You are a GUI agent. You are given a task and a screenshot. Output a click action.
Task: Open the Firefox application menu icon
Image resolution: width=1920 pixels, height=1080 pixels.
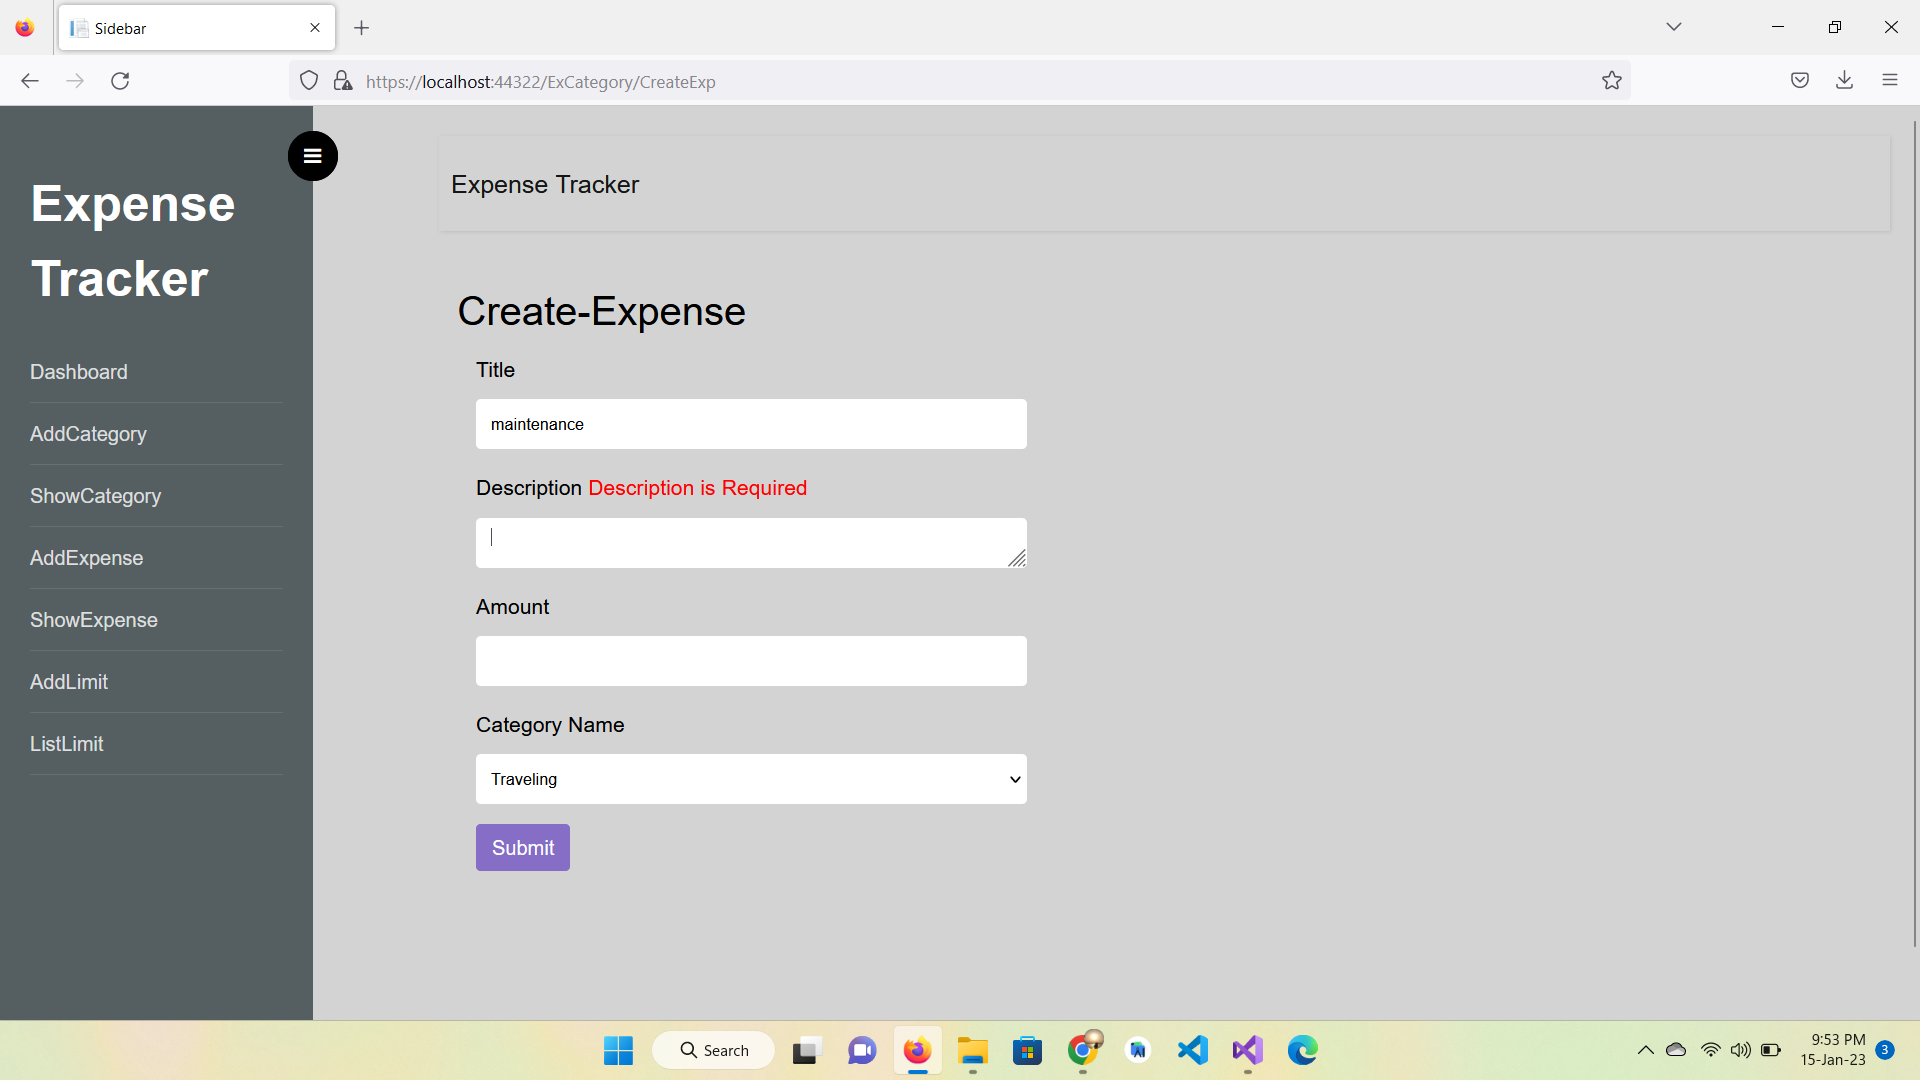tap(1891, 80)
